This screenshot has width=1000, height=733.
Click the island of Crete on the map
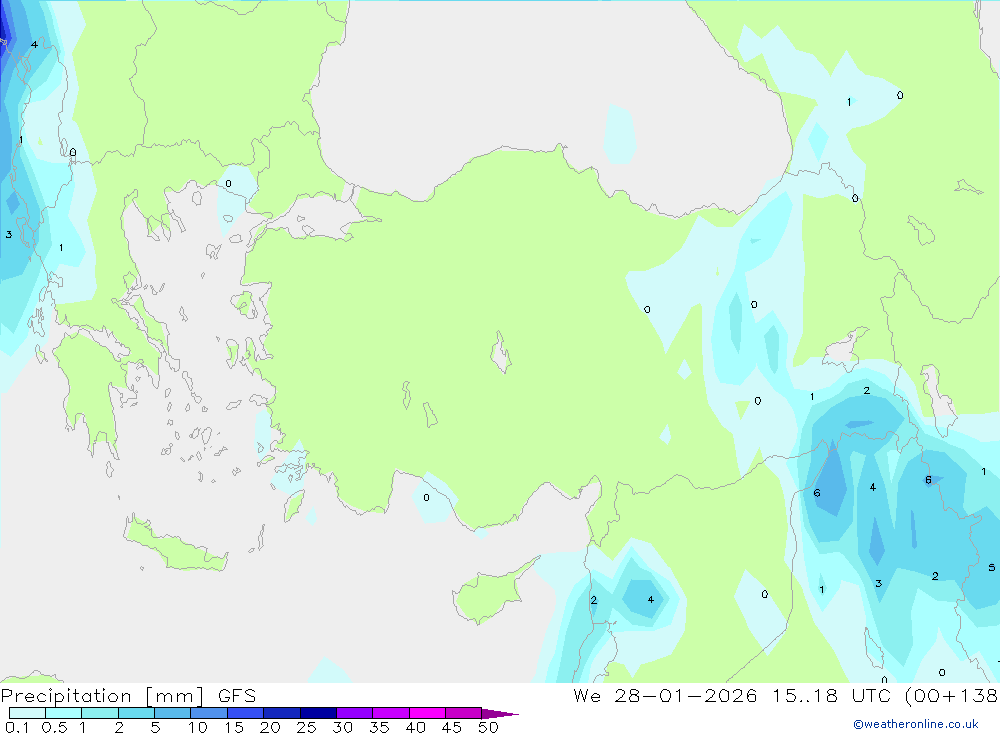175,545
